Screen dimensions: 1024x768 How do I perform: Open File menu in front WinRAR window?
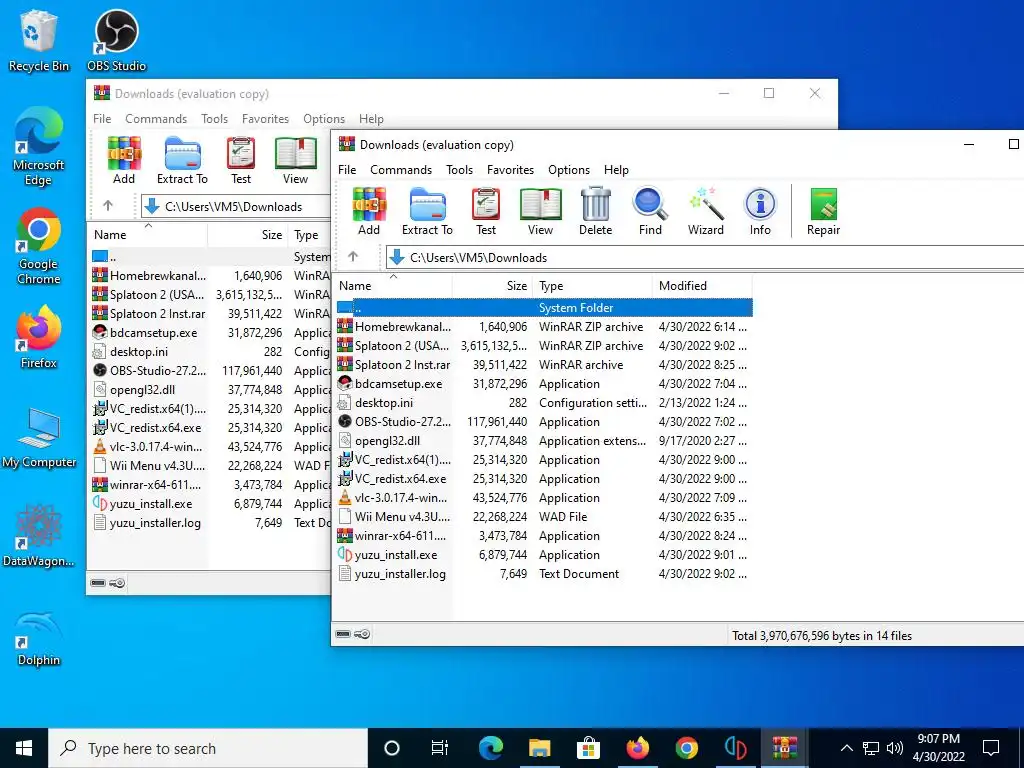[347, 170]
